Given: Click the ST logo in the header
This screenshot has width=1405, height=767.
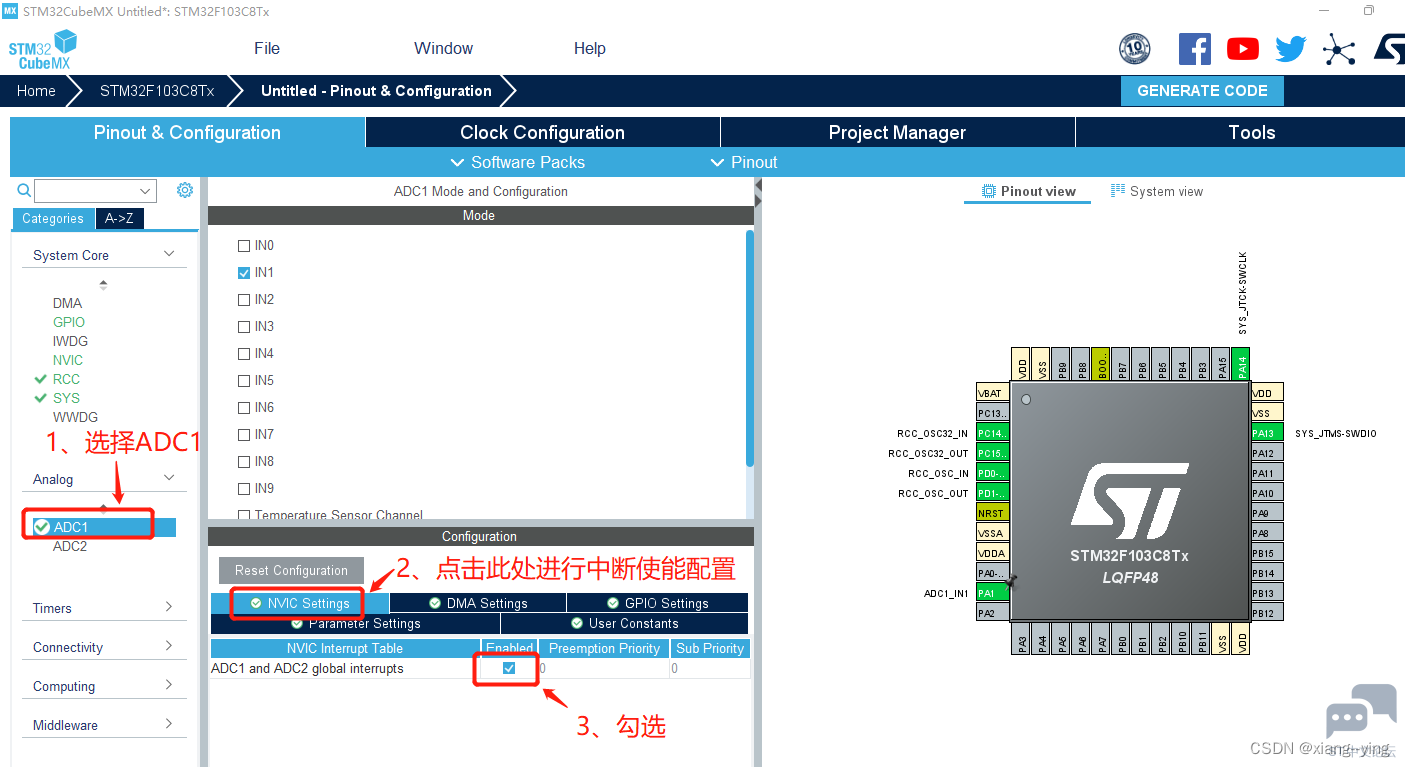Looking at the screenshot, I should pyautogui.click(x=1389, y=49).
